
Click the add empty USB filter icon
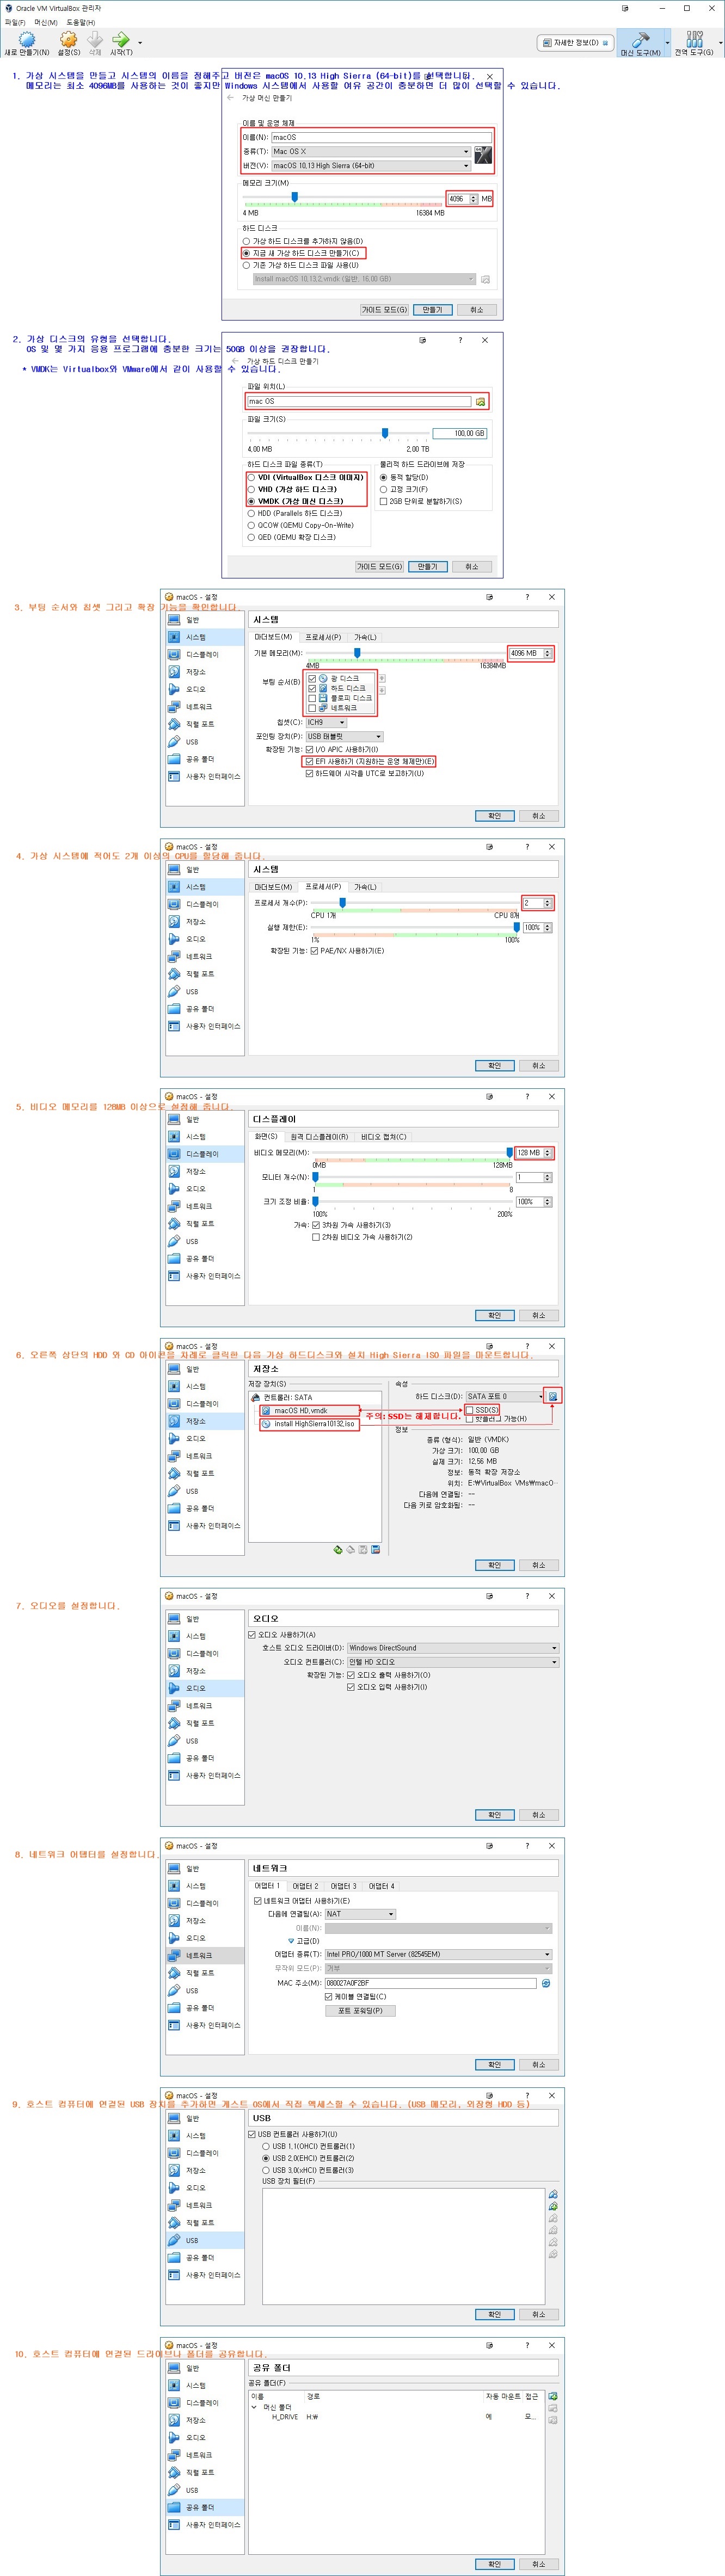[552, 2193]
